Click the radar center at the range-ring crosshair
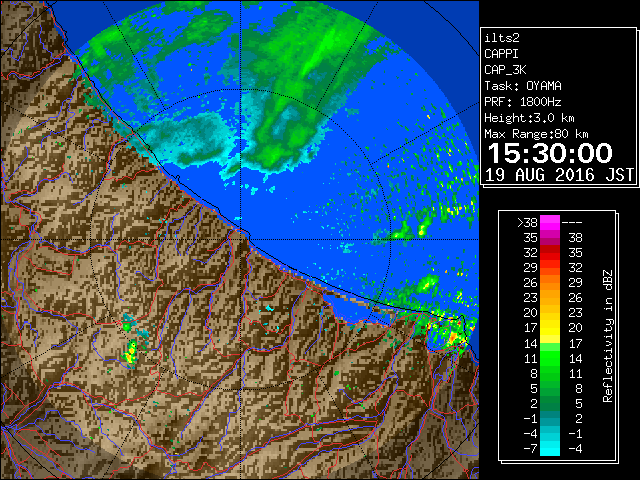This screenshot has width=640, height=480. point(241,240)
